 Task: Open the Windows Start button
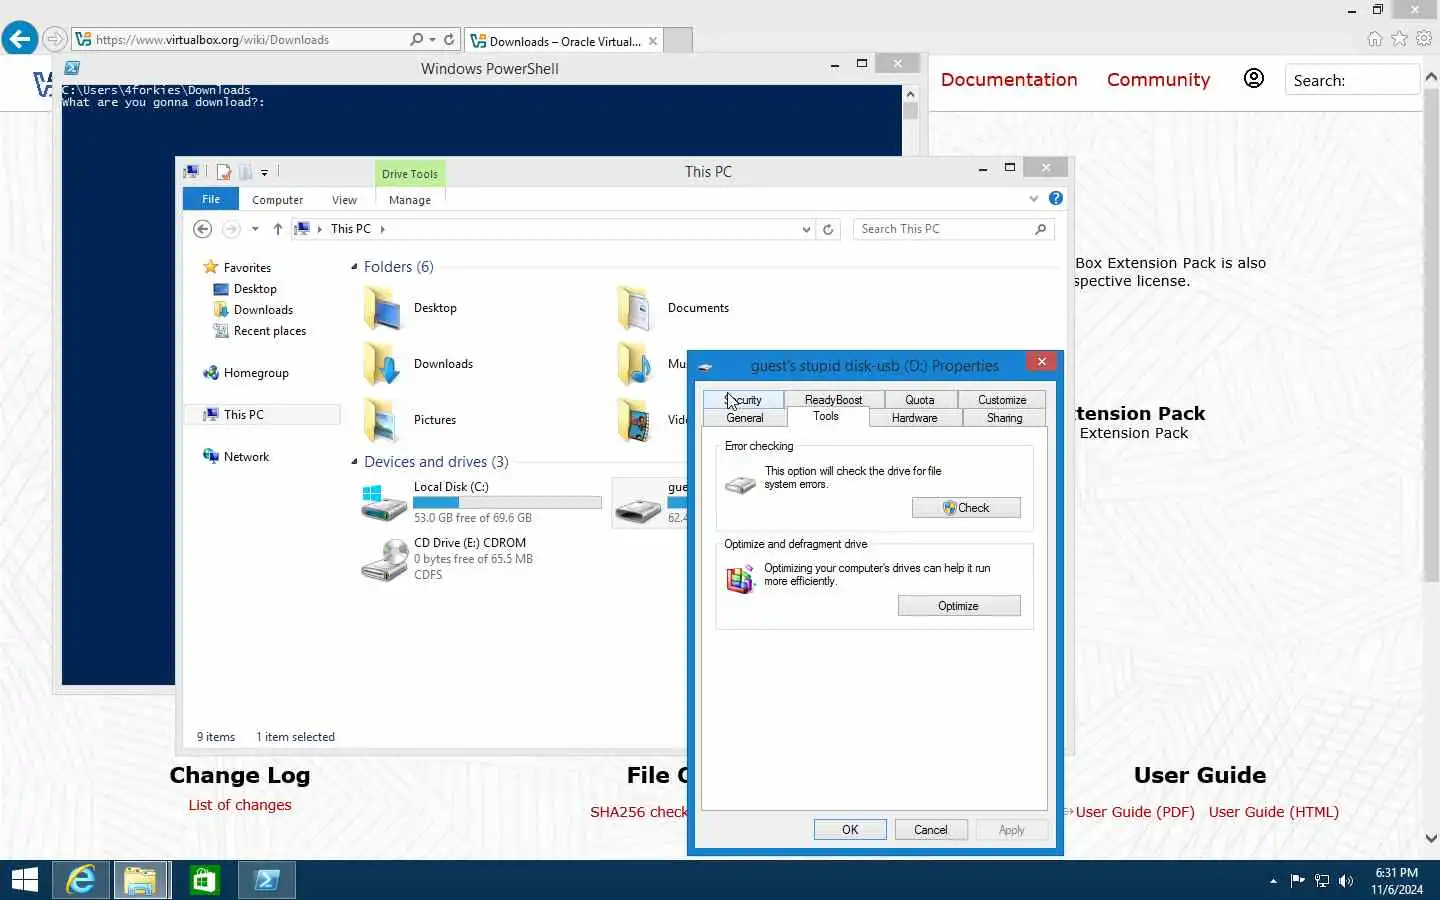pyautogui.click(x=25, y=880)
